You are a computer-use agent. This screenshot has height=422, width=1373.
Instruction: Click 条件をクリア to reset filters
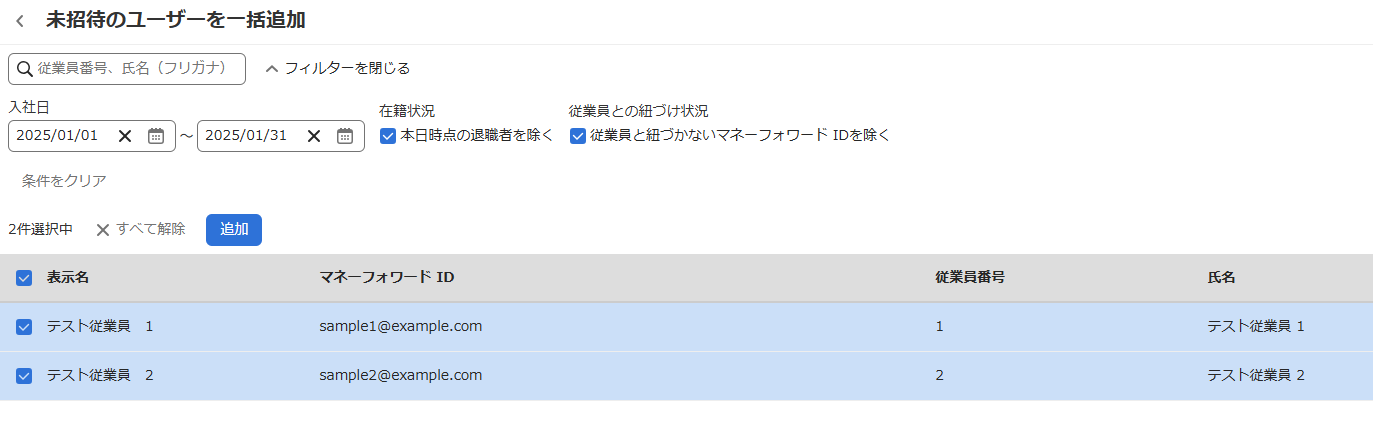[x=64, y=181]
